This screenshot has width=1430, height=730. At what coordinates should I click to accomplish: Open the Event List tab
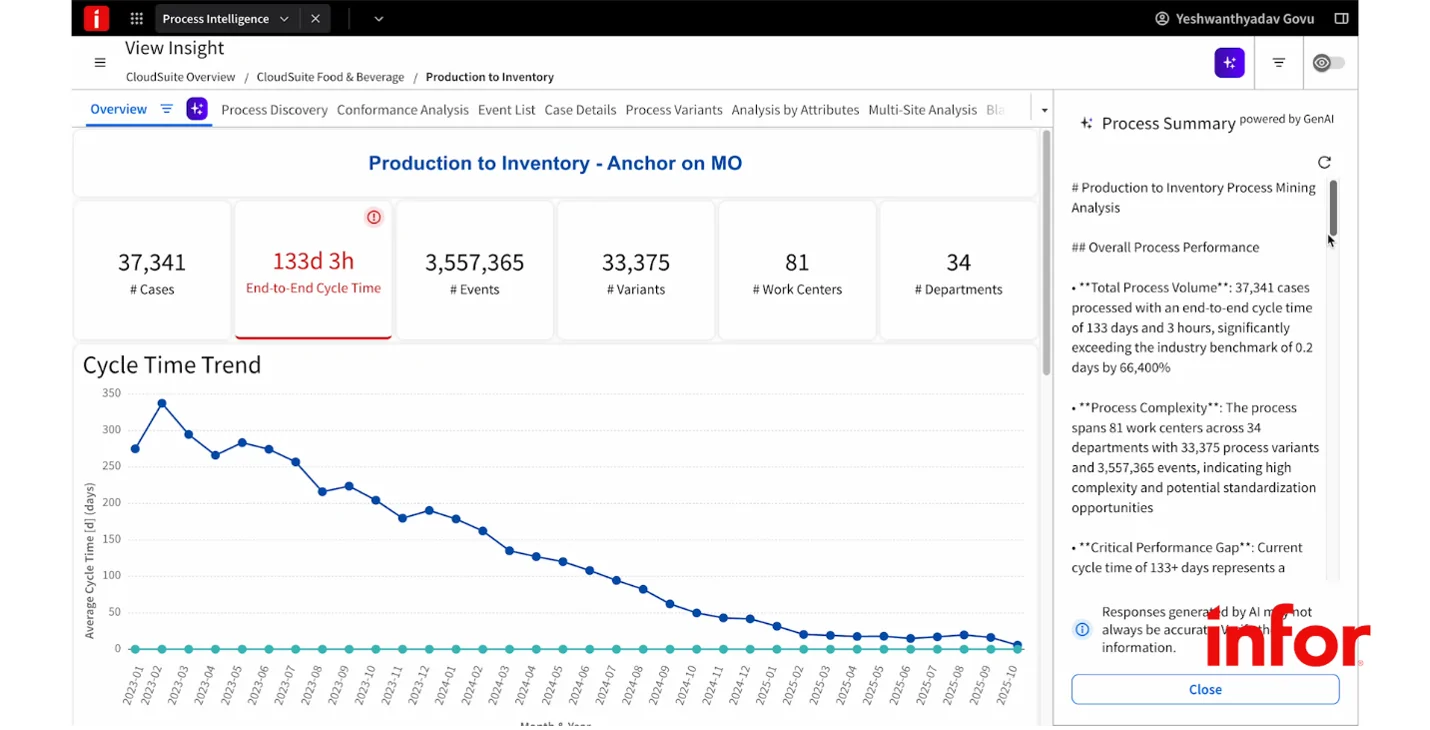(506, 110)
